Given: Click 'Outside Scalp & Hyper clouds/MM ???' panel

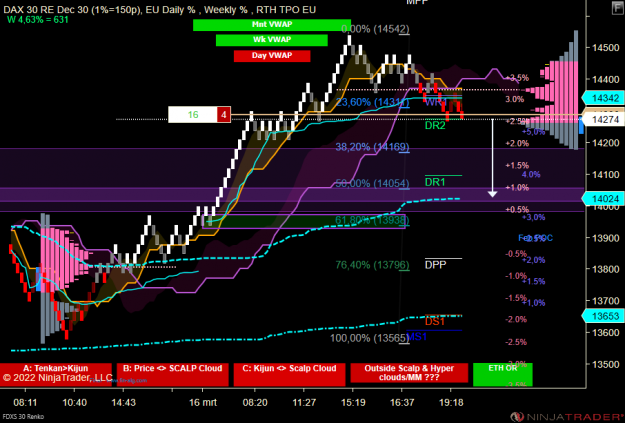Looking at the screenshot, I should coord(409,374).
